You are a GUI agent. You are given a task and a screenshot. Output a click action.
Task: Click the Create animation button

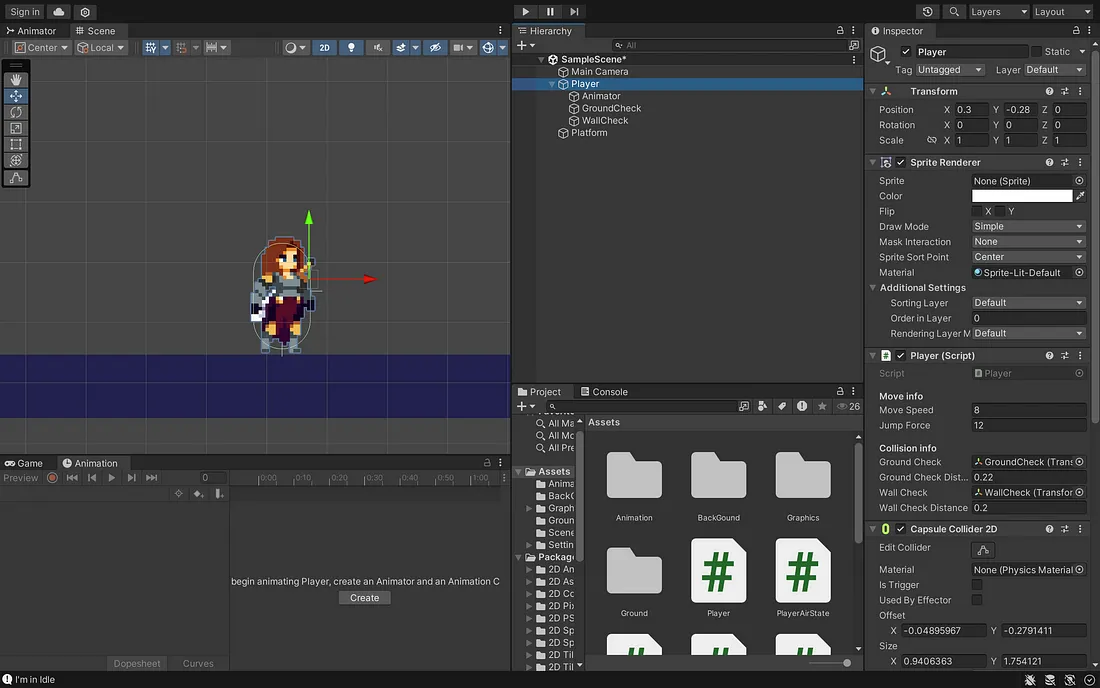coord(365,598)
